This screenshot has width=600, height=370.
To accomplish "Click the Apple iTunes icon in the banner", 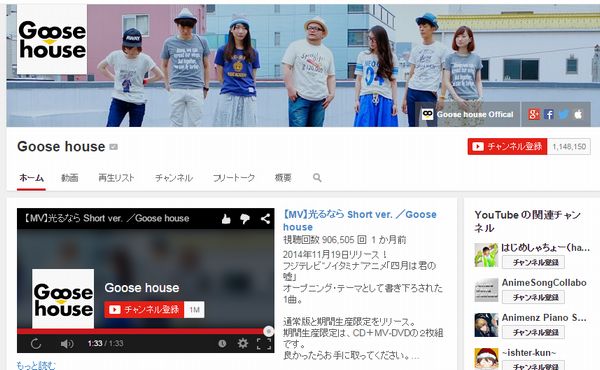I will pyautogui.click(x=578, y=114).
